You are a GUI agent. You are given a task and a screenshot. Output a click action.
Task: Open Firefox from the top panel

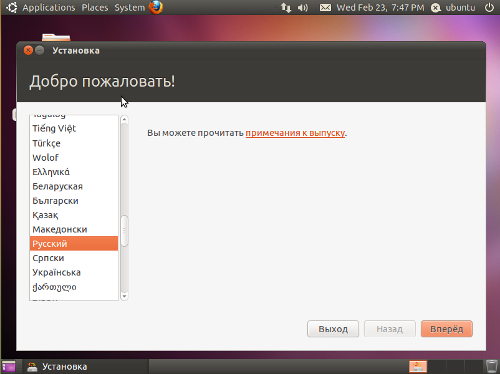156,7
